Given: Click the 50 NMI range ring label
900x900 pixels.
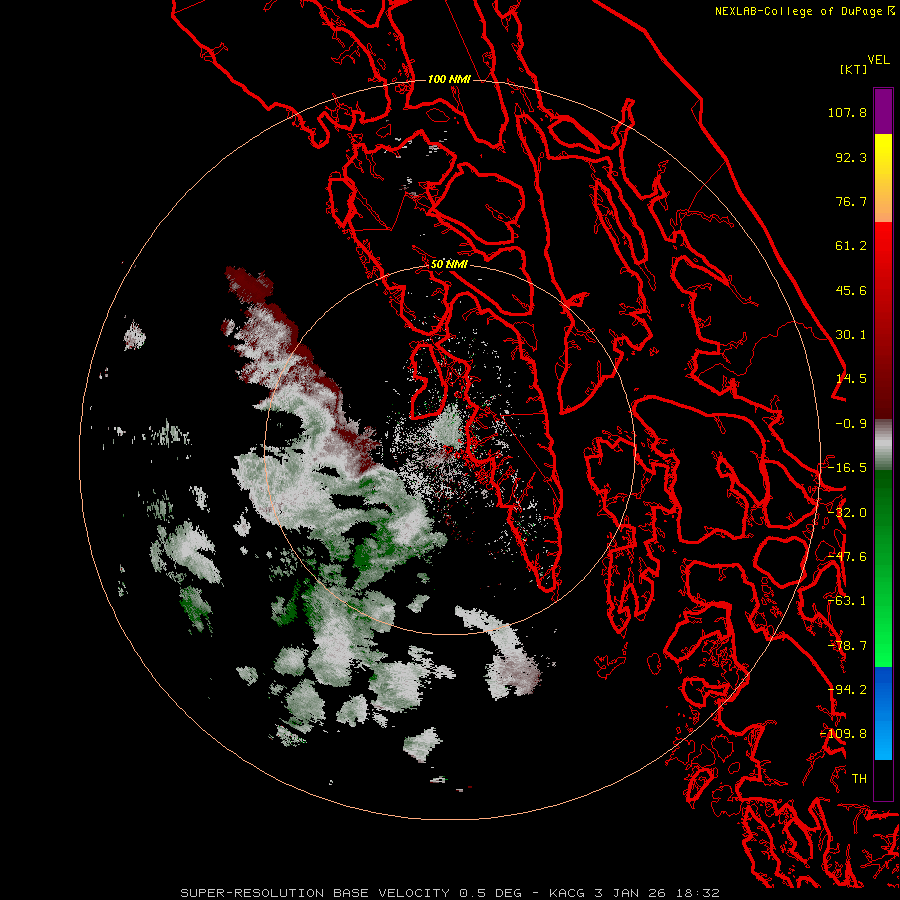Looking at the screenshot, I should tap(449, 264).
